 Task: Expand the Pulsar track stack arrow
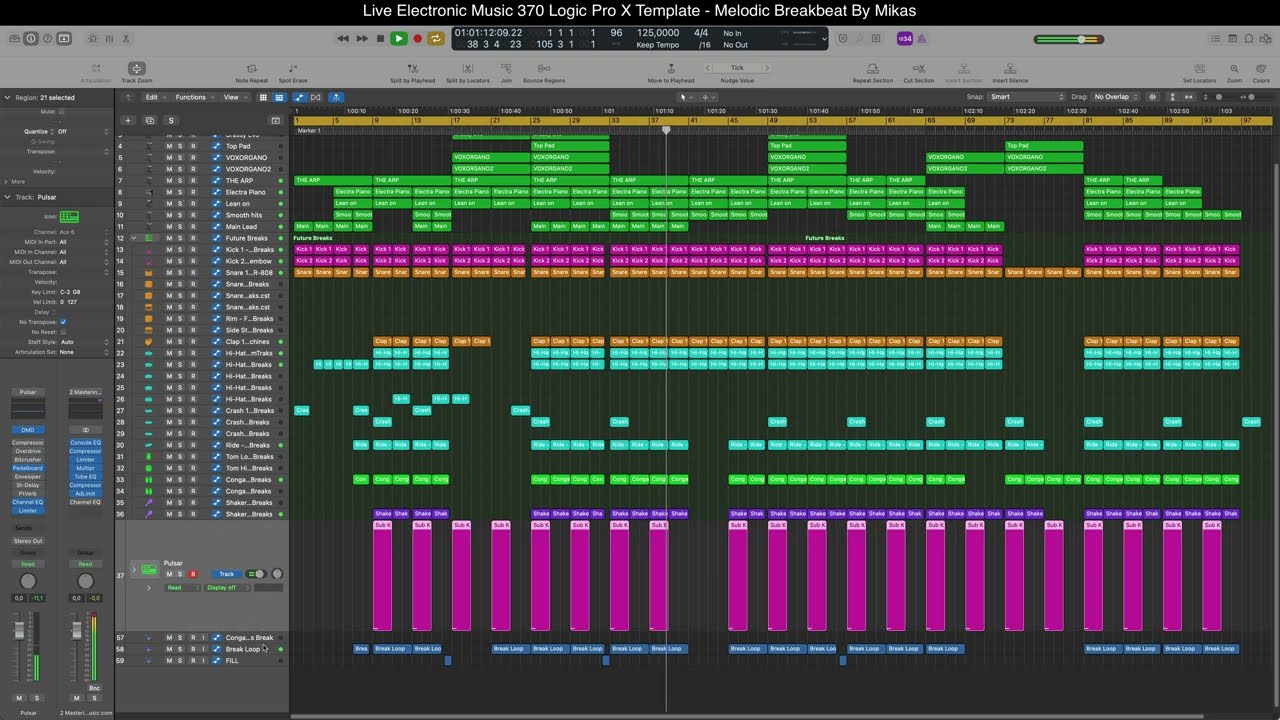point(134,570)
